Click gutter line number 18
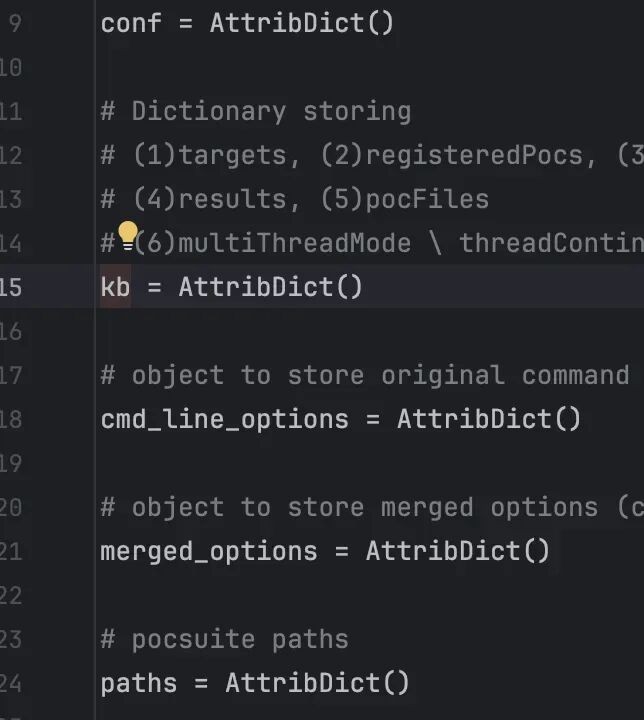The width and height of the screenshot is (644, 720). [10, 419]
